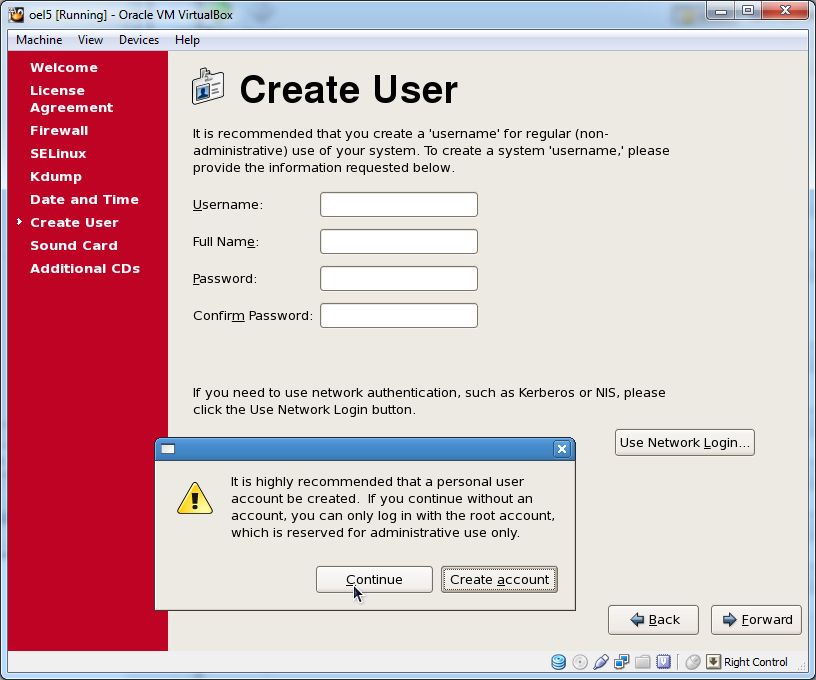This screenshot has width=816, height=680.
Task: Open the View menu
Action: (x=90, y=40)
